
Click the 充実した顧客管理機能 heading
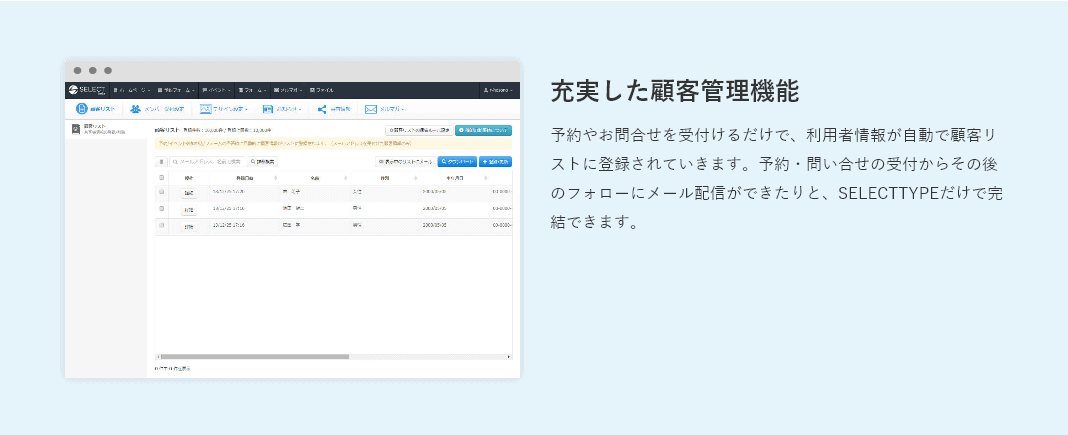tap(674, 91)
